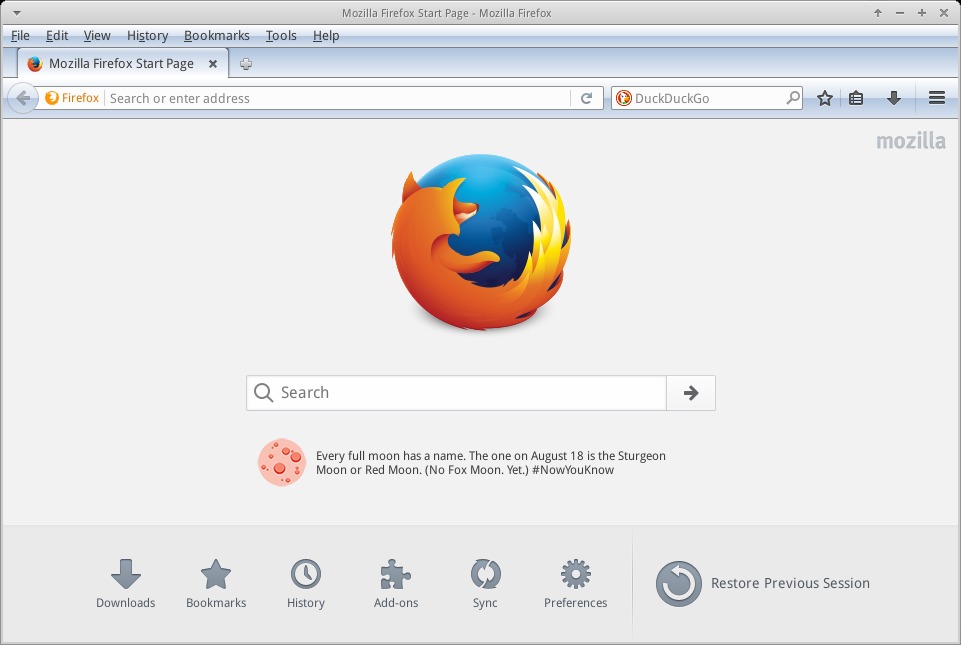Screen dimensions: 961x645
Task: Open Bookmarks from the start page launcher
Action: tap(216, 584)
